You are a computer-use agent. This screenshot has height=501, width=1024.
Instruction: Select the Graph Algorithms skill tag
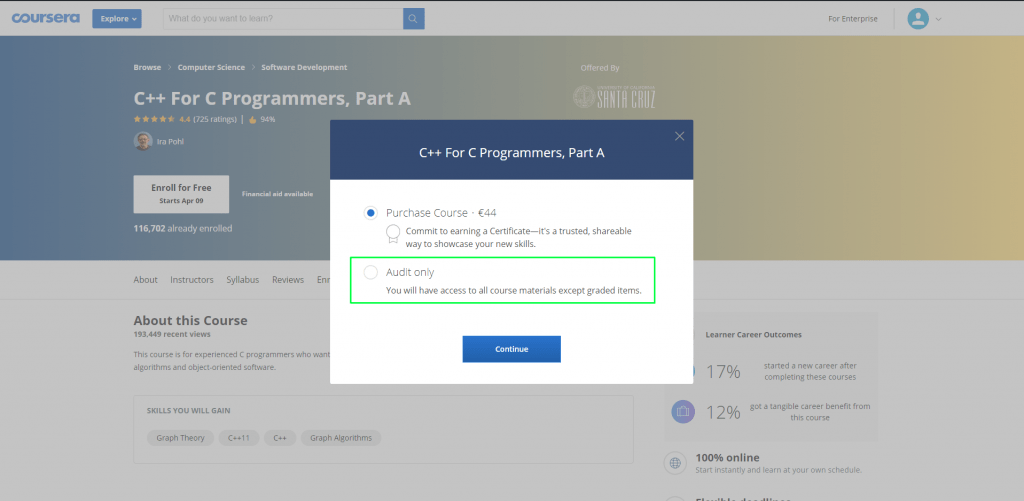click(x=341, y=438)
